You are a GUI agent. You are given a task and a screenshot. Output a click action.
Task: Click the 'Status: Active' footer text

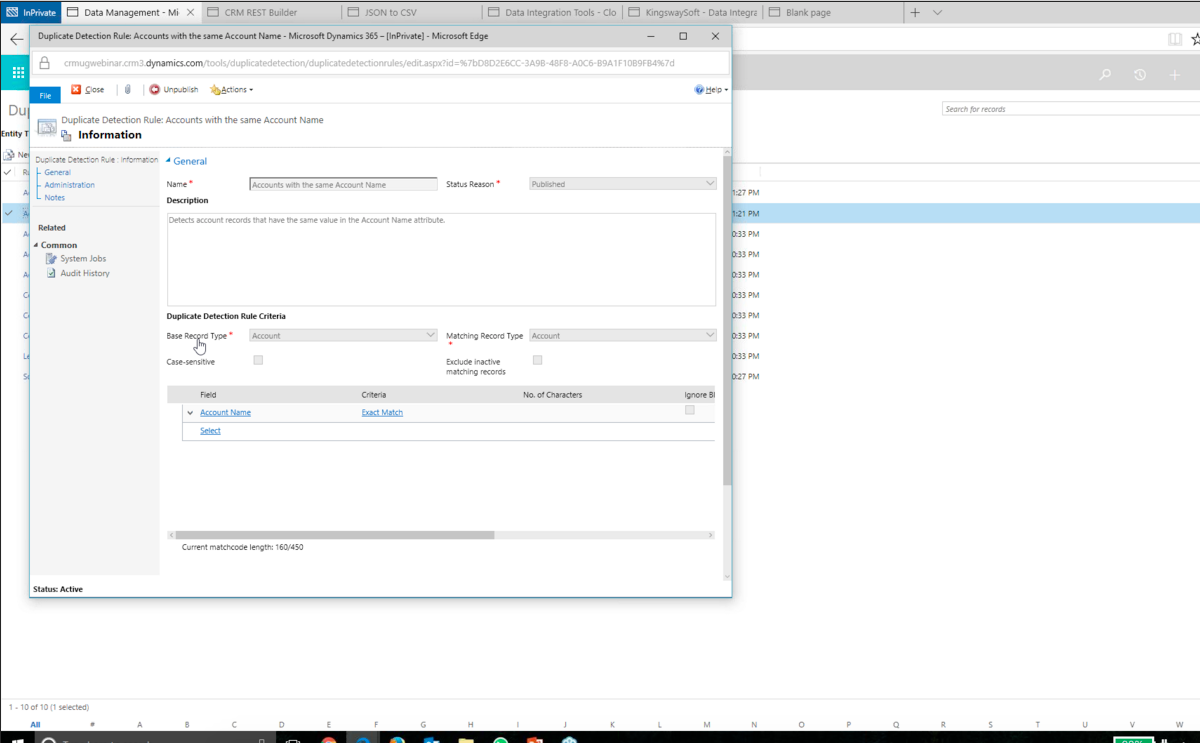click(x=58, y=589)
